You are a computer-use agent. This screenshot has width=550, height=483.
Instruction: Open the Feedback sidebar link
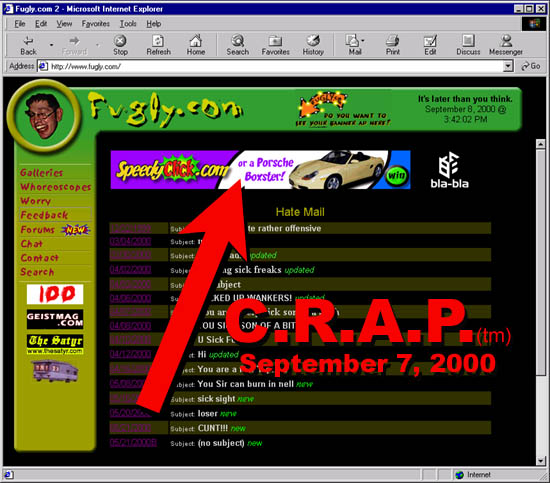point(44,215)
